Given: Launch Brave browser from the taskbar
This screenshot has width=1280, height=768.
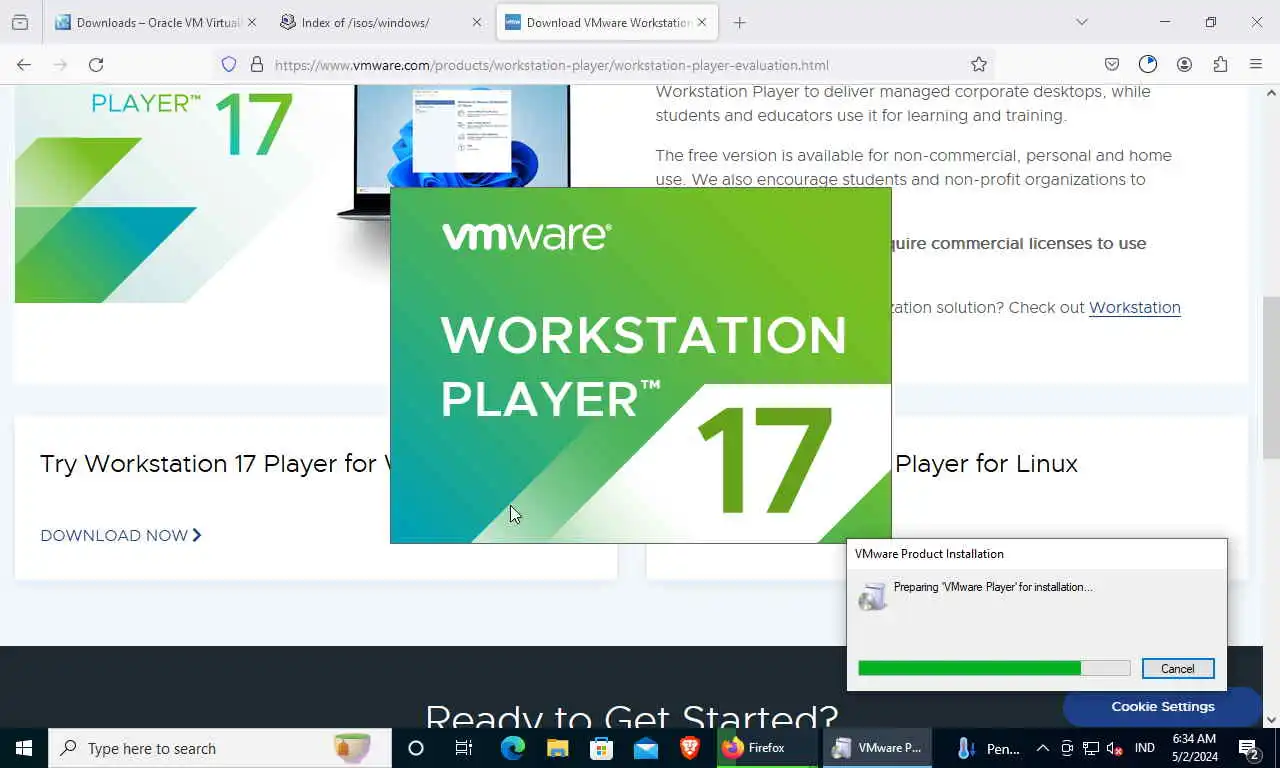Looking at the screenshot, I should (x=690, y=748).
